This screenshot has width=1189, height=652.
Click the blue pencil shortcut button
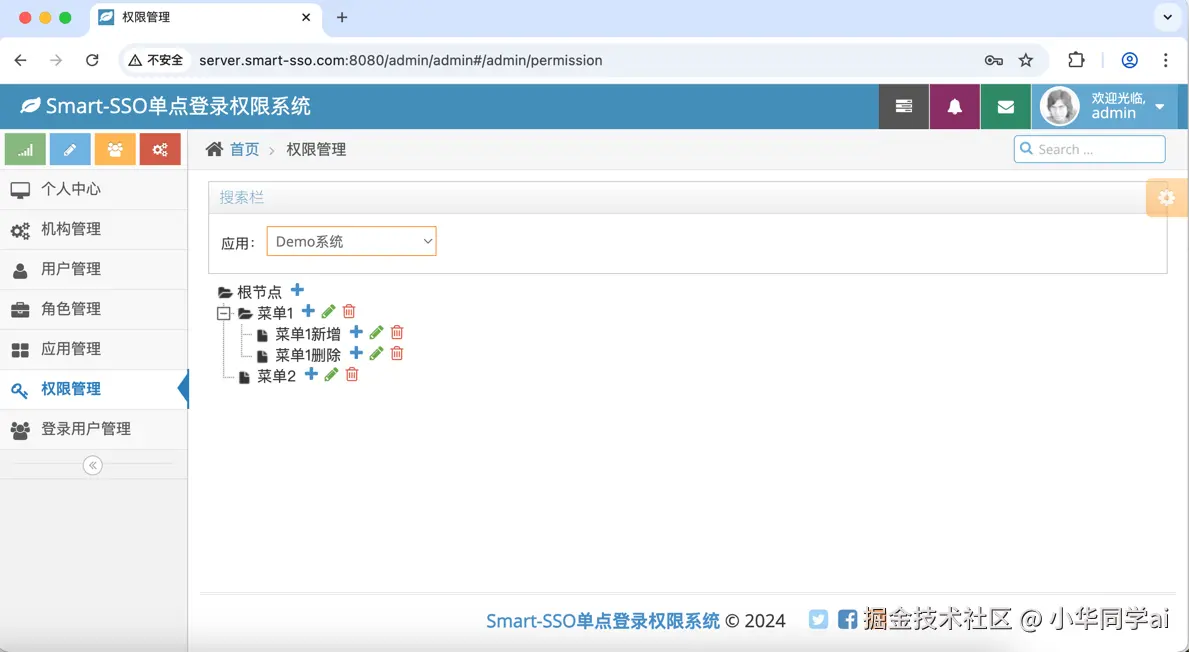(70, 149)
